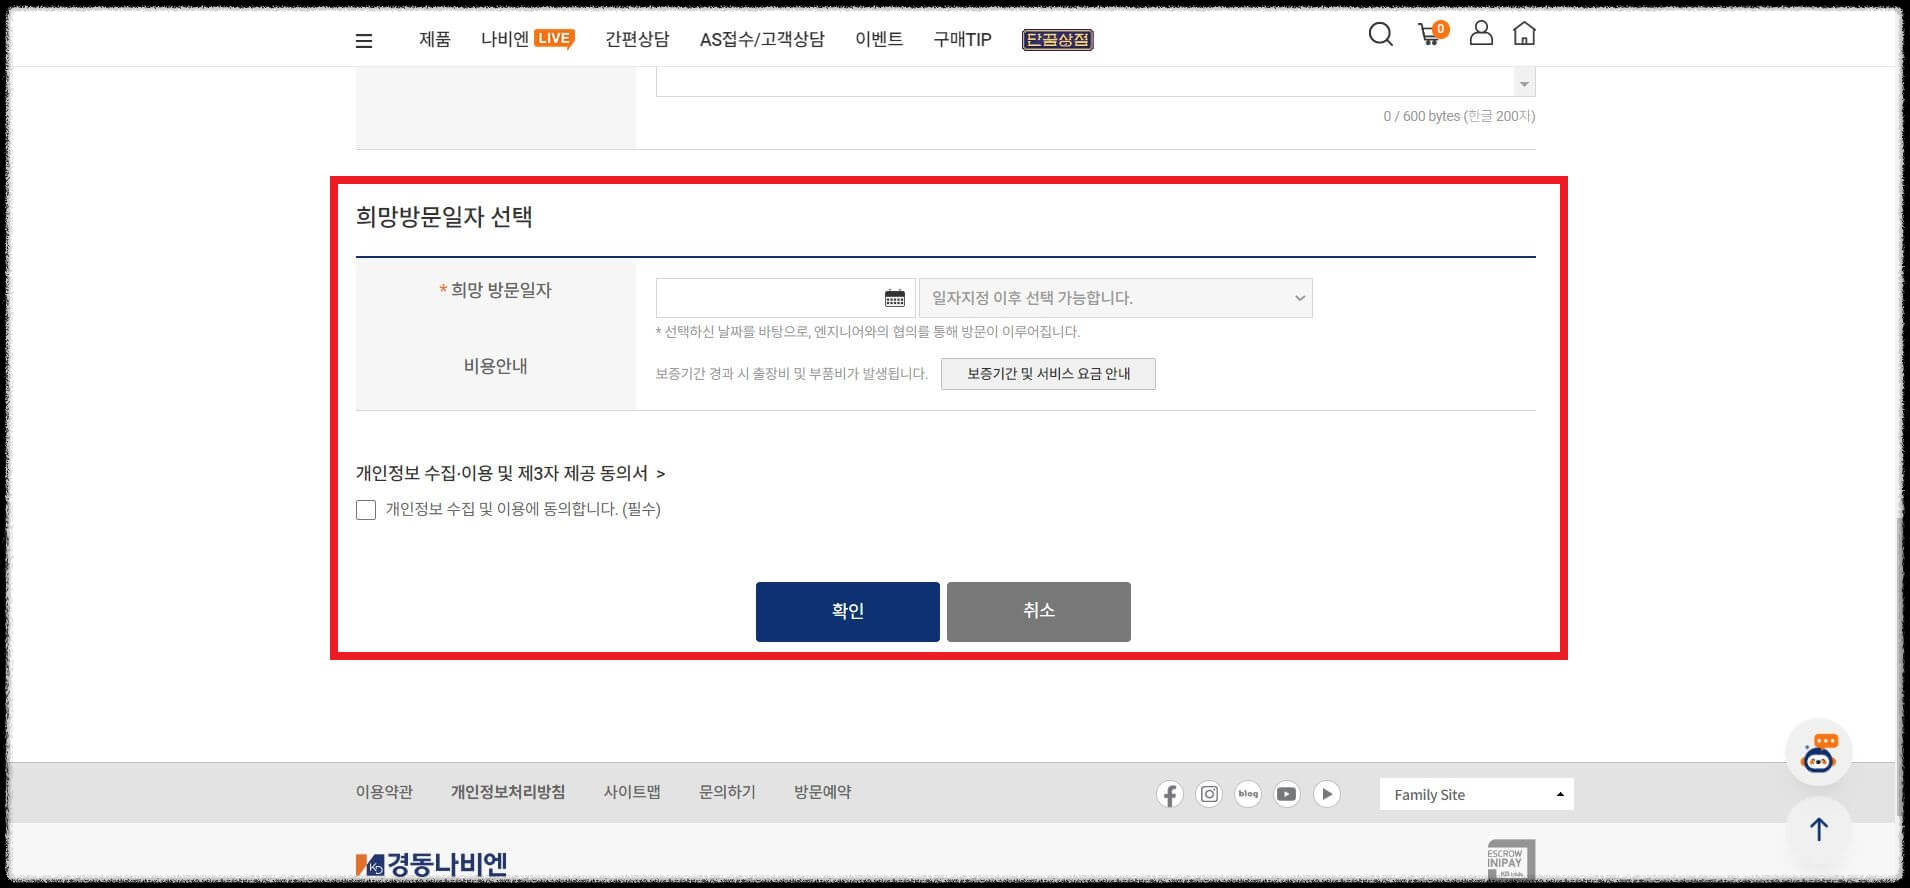Visit the Instagram page icon

pos(1209,794)
